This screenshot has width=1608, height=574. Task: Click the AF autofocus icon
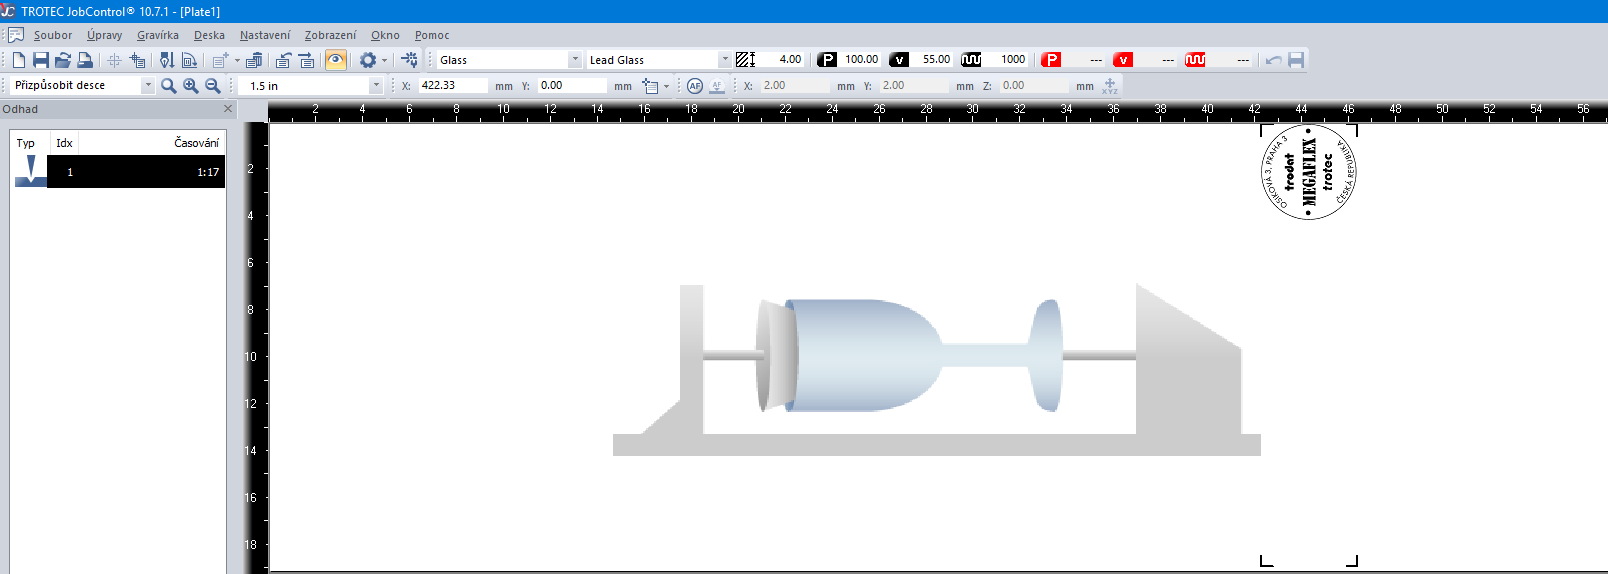[695, 86]
